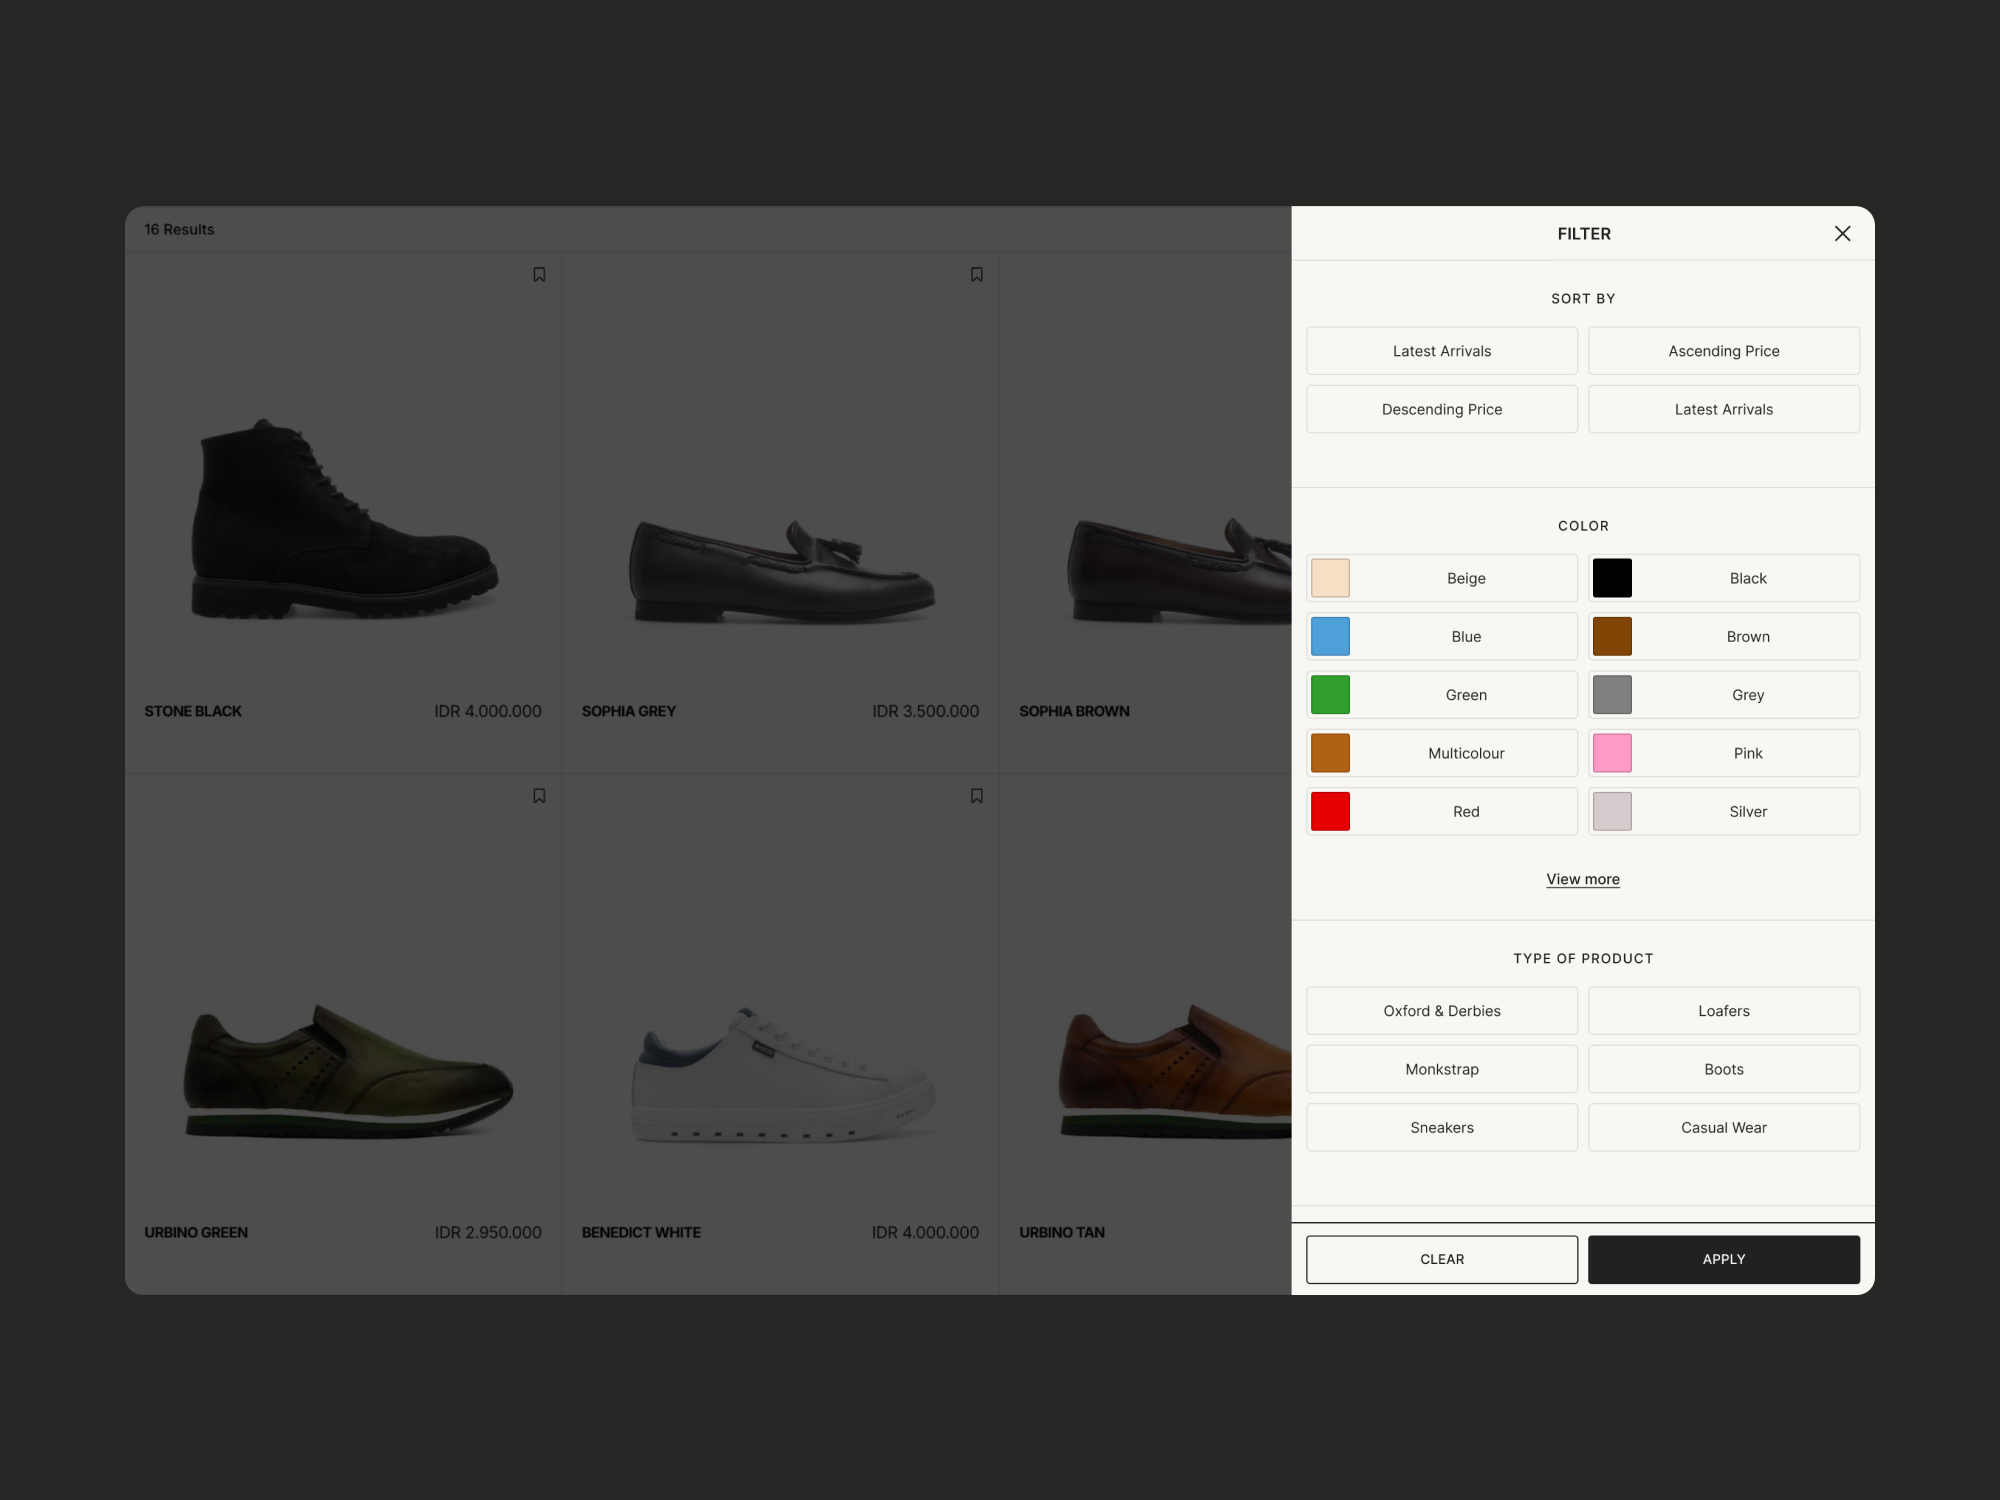The image size is (2000, 1500).
Task: Click the STONE BLACK product name
Action: tap(193, 711)
